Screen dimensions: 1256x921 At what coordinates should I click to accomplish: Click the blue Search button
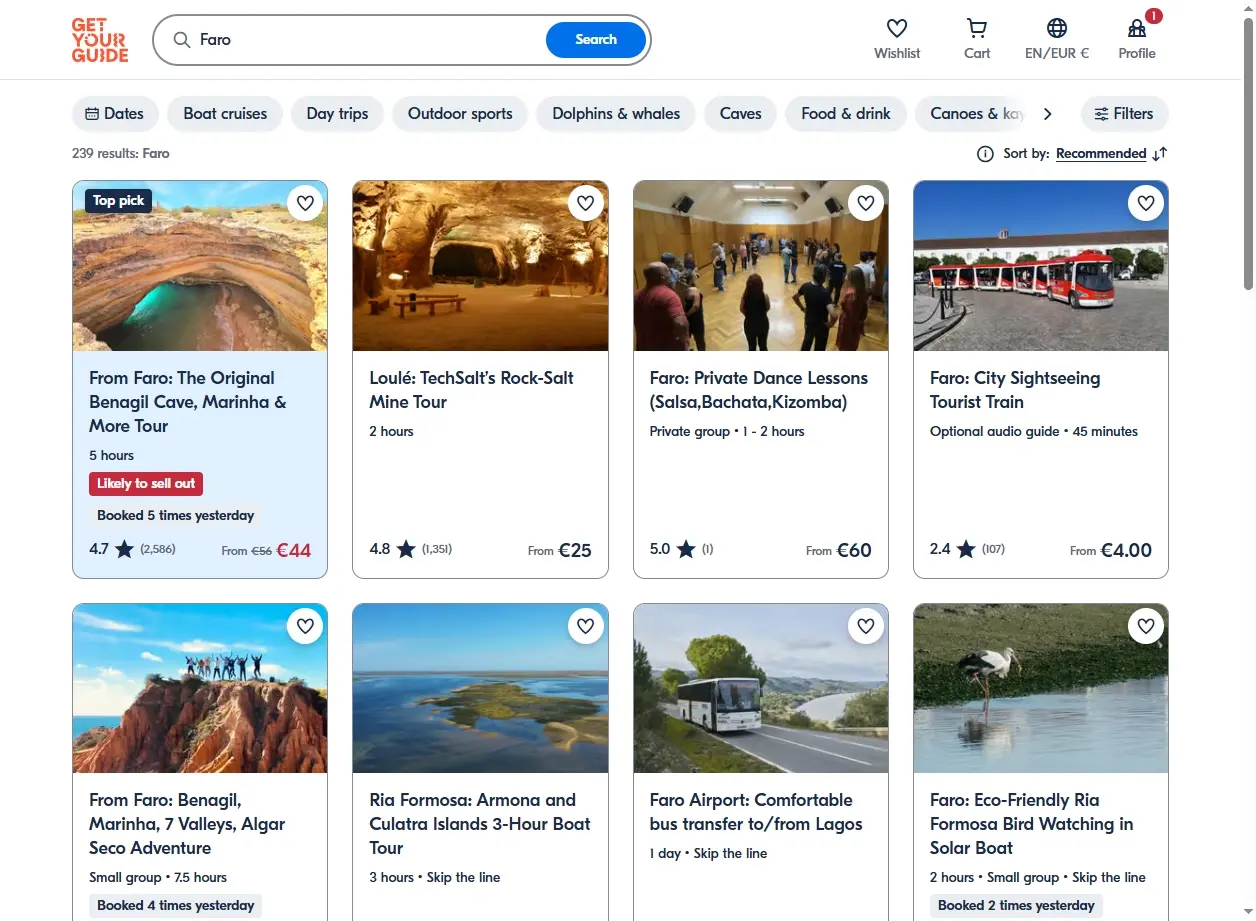[596, 40]
